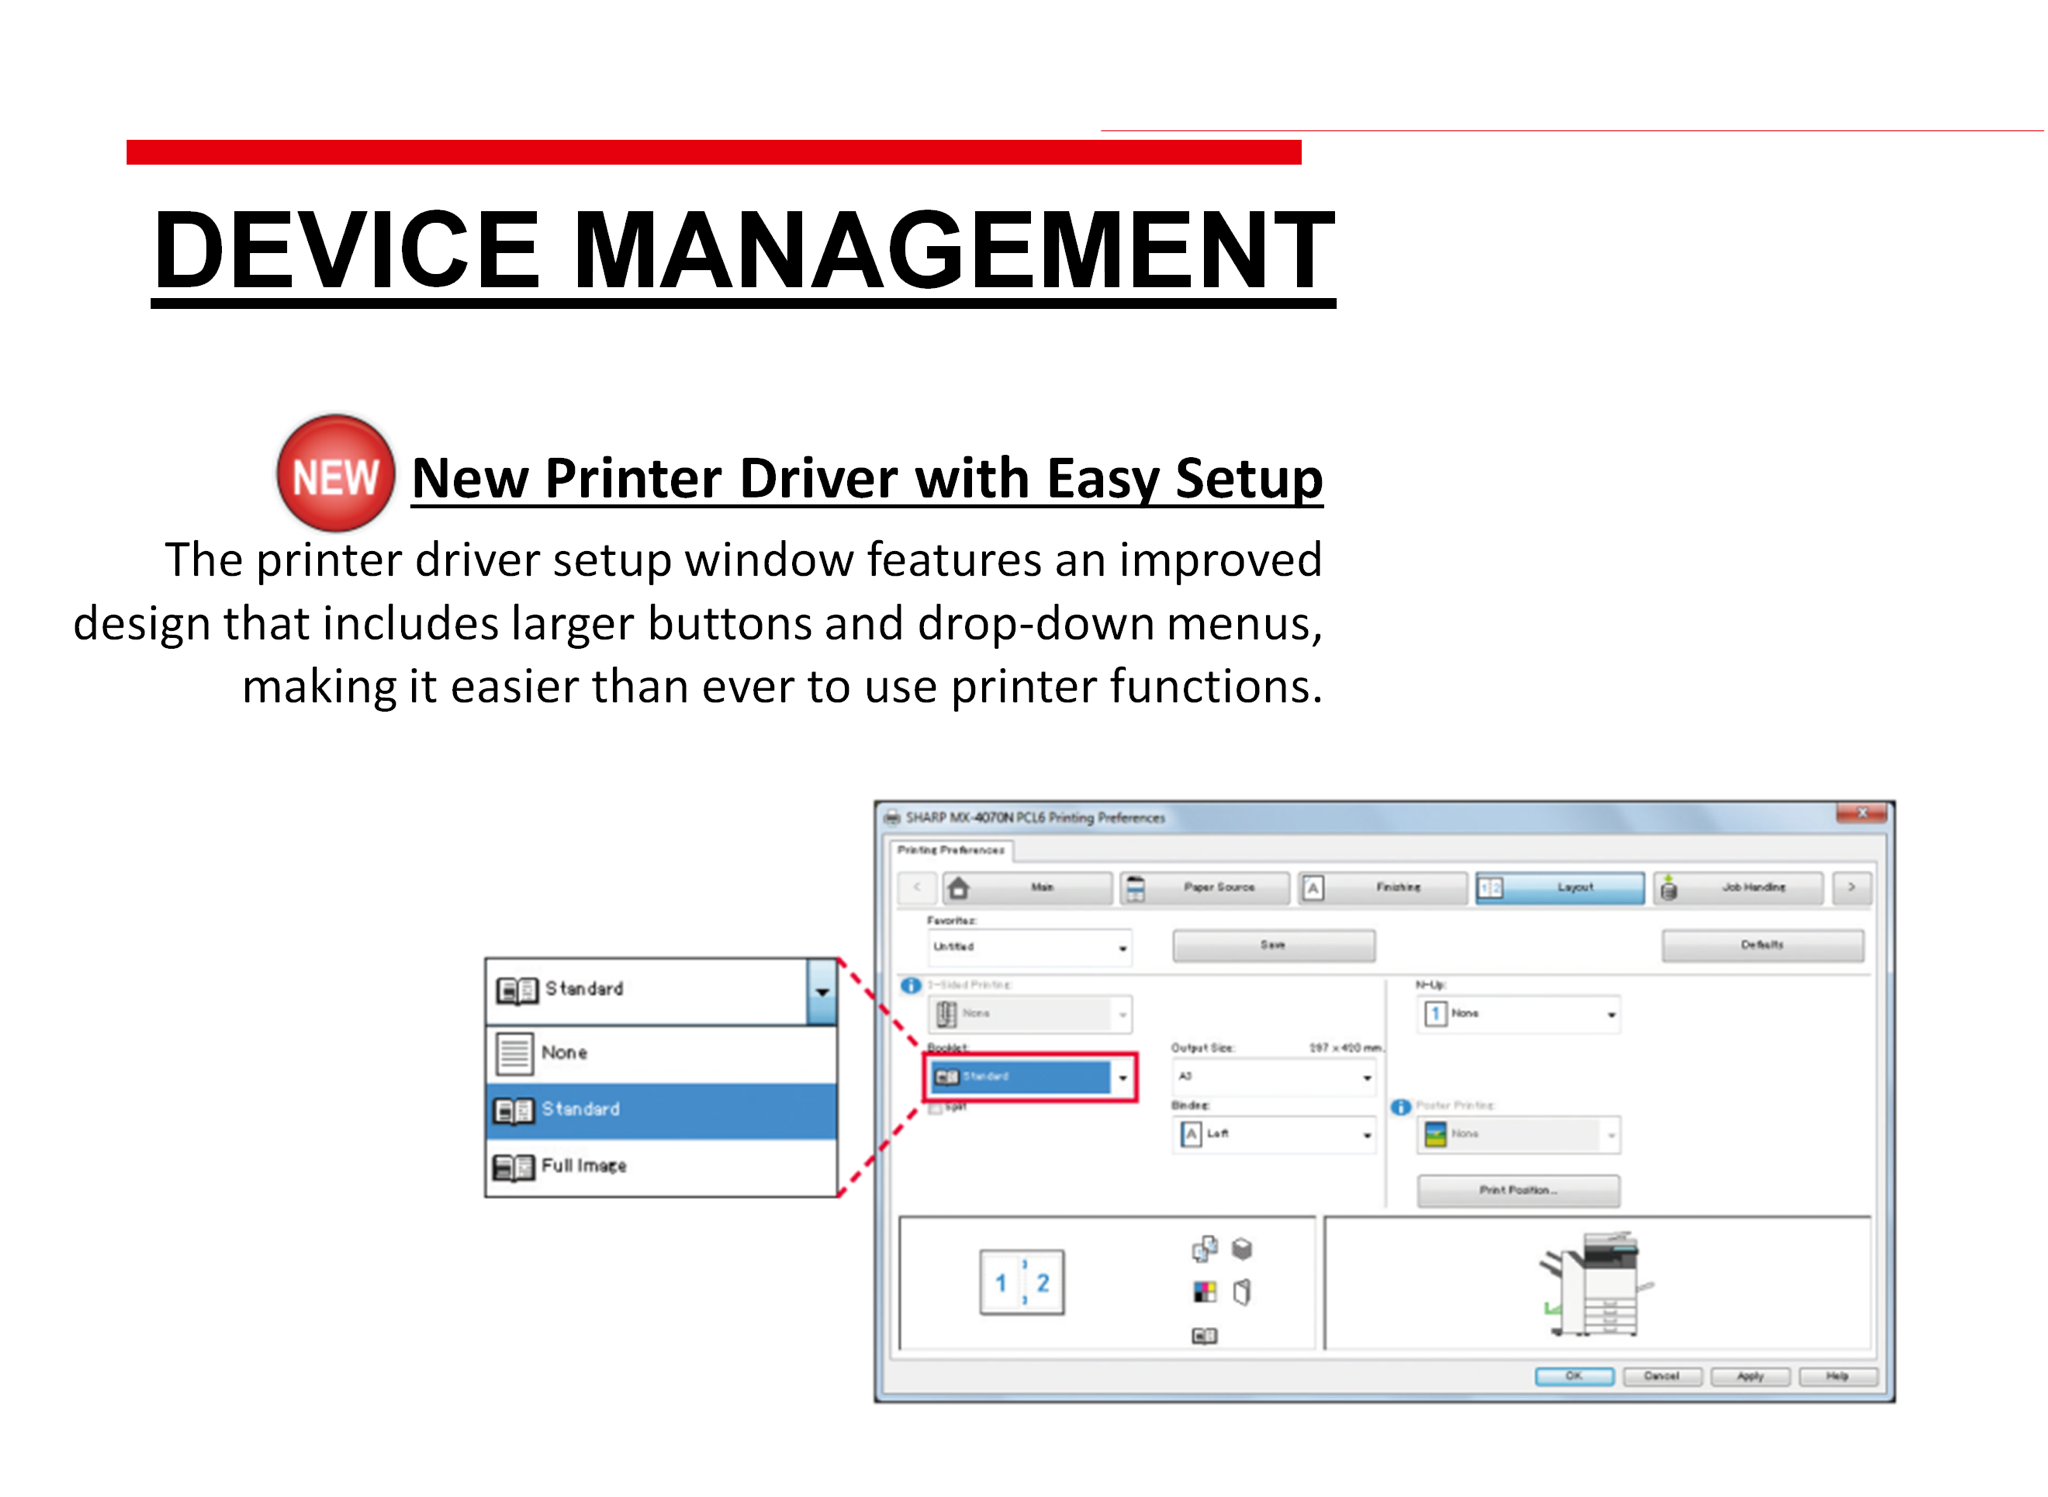The width and height of the screenshot is (2048, 1497).
Task: Click the 3D box status icon
Action: pos(1242,1248)
